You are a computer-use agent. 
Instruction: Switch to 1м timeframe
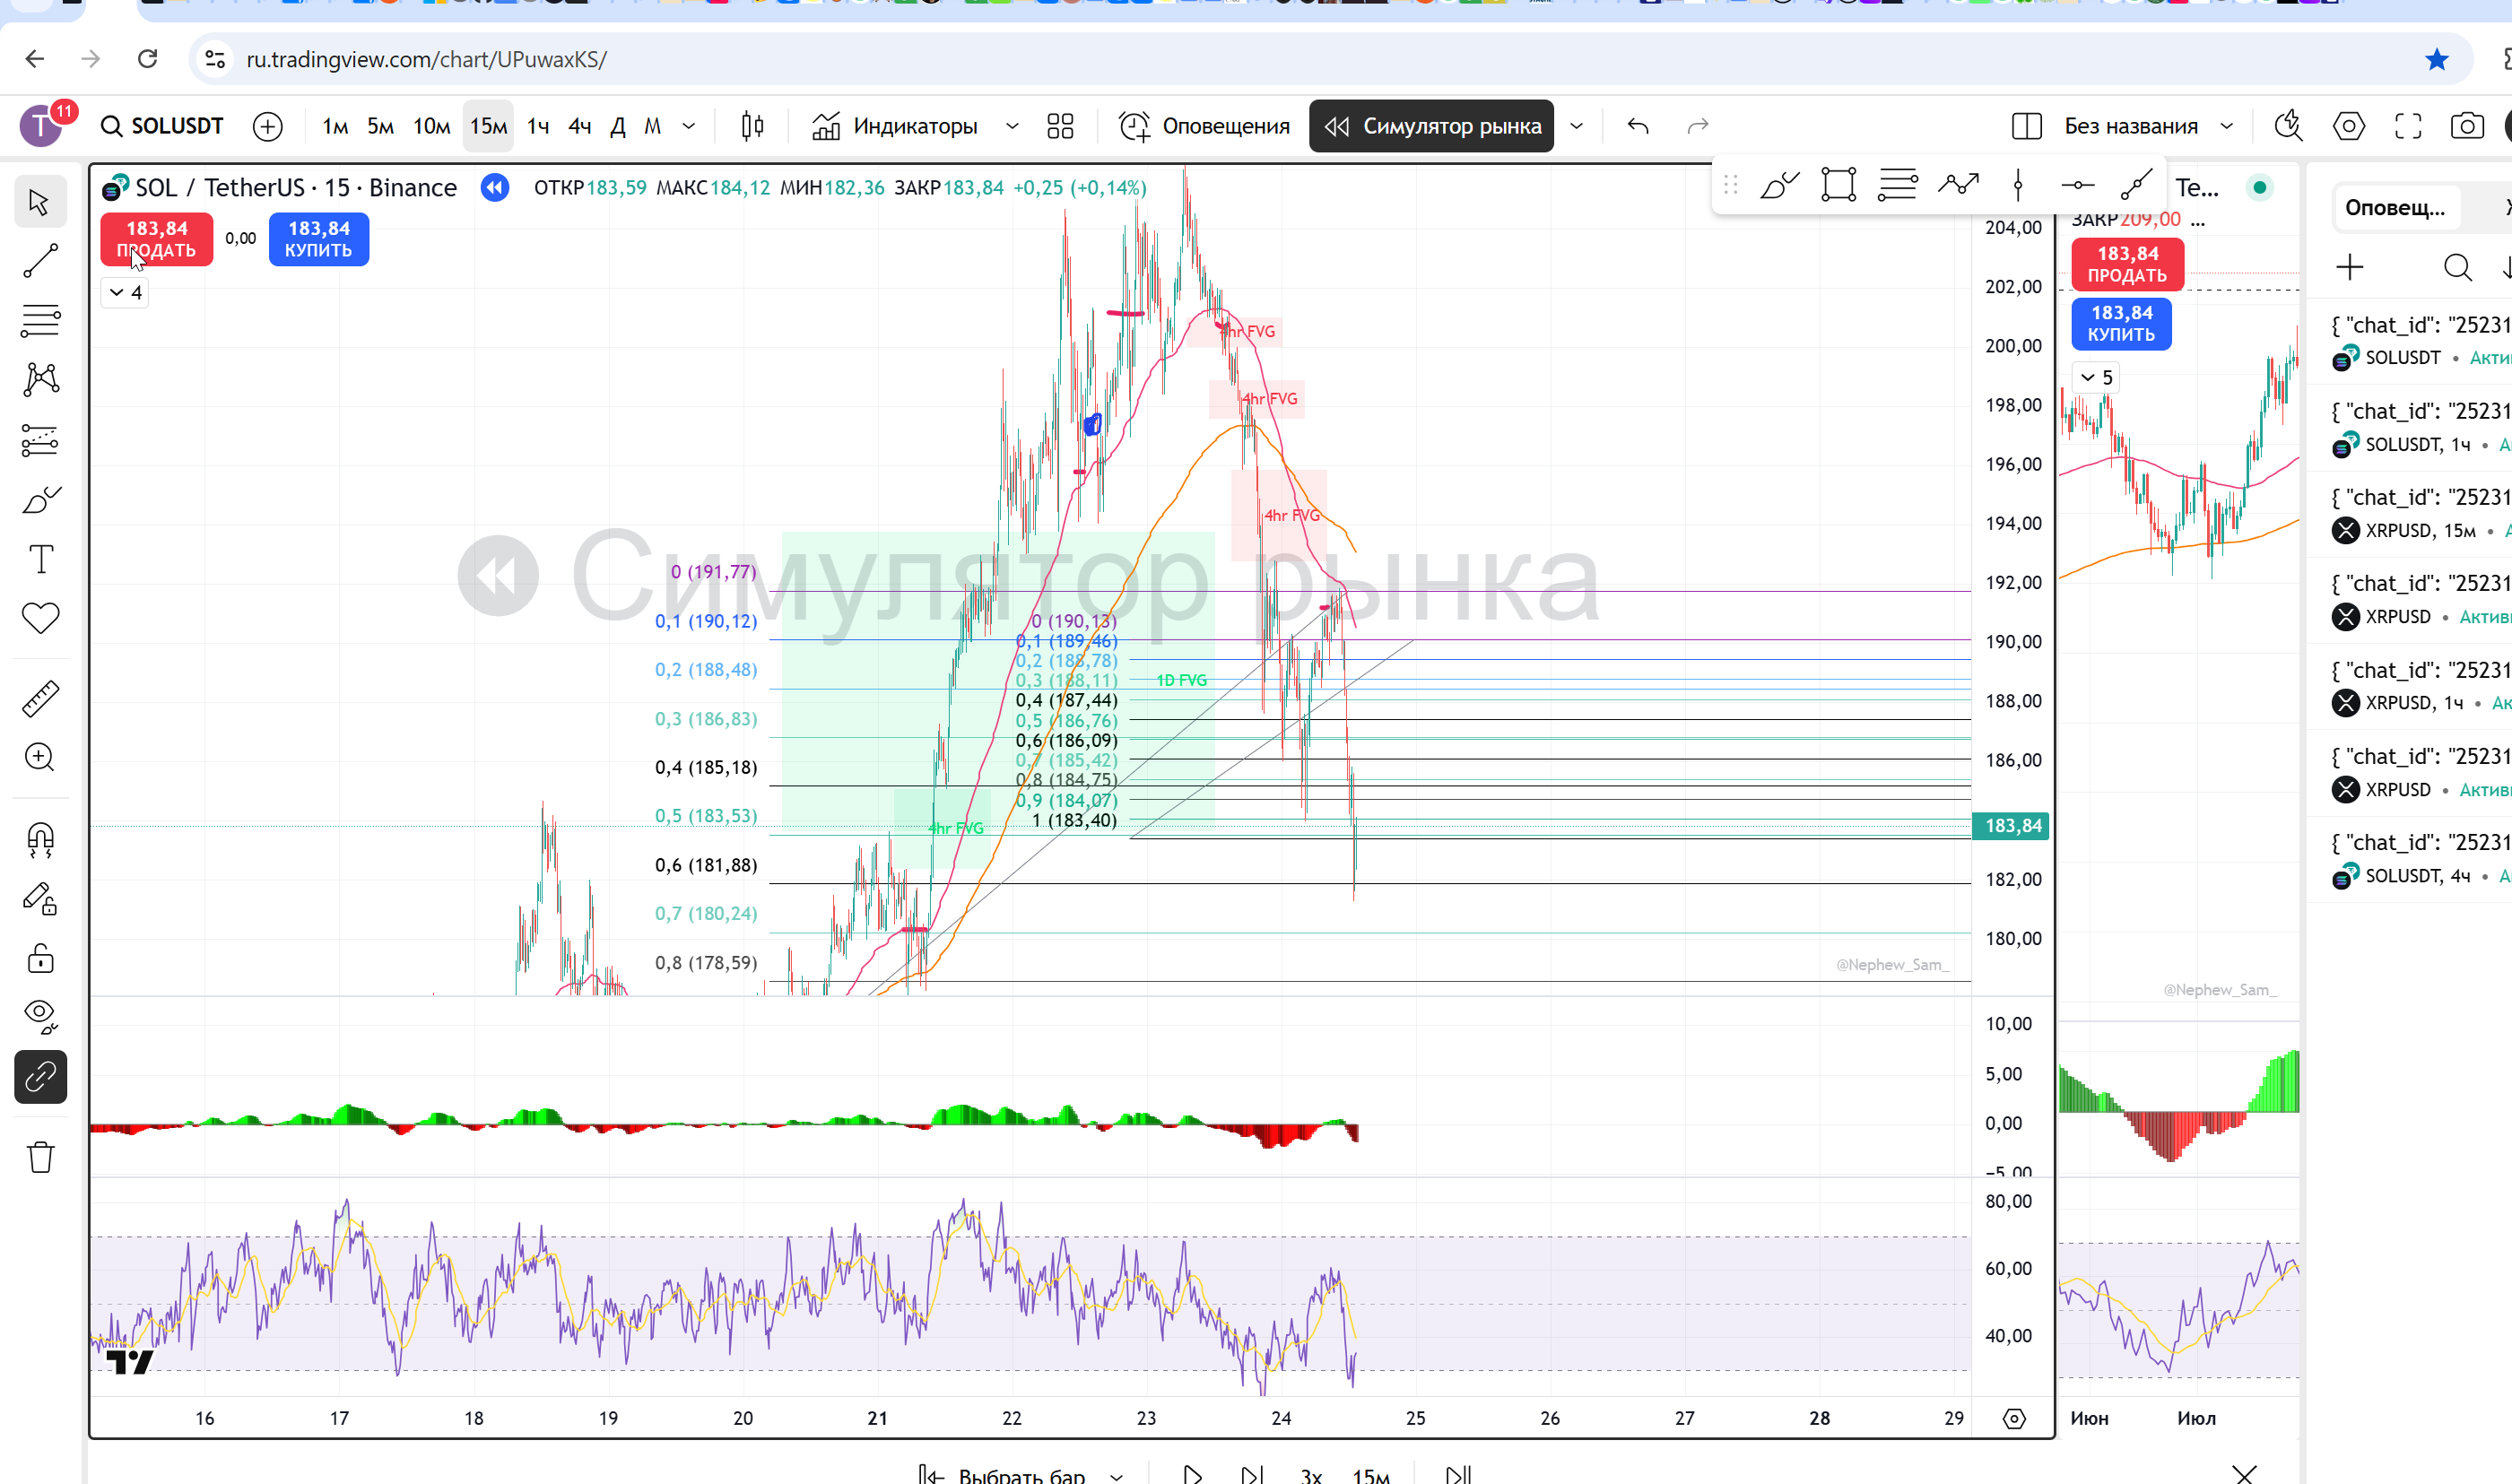coord(335,126)
